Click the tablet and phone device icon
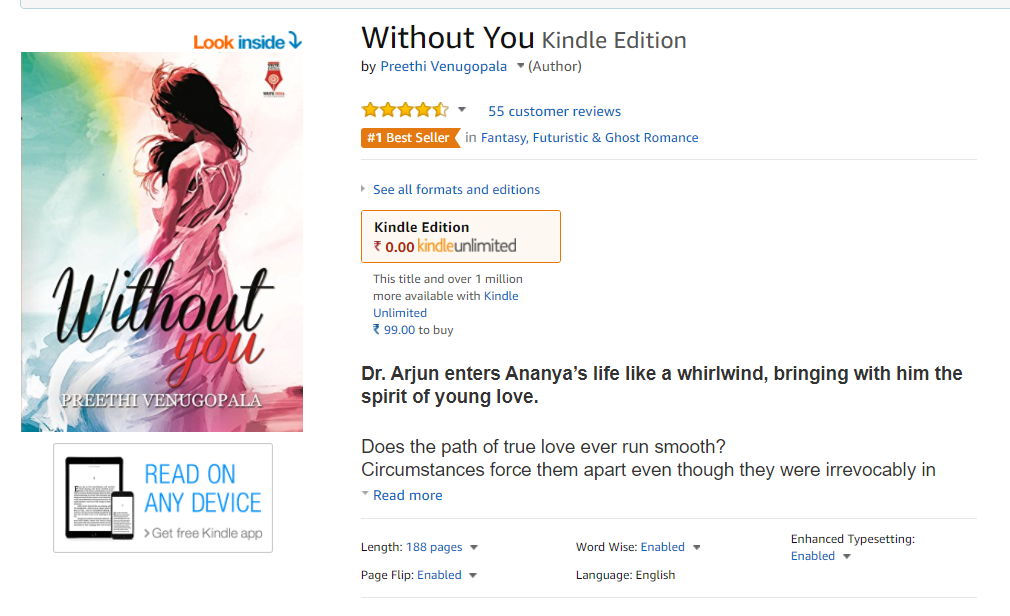Screen dimensions: 1010x616 pyautogui.click(x=100, y=498)
